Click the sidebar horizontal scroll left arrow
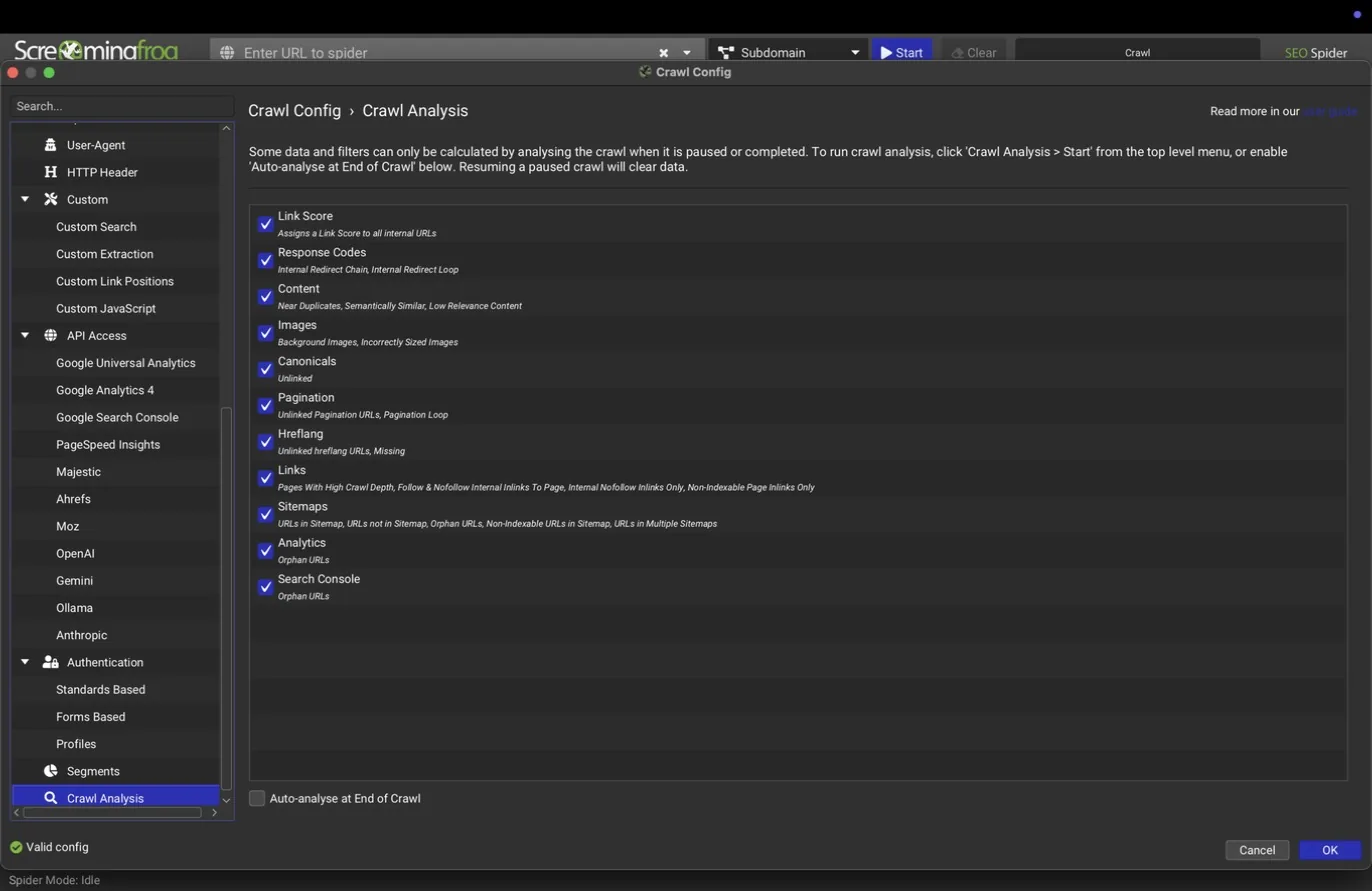 (17, 812)
